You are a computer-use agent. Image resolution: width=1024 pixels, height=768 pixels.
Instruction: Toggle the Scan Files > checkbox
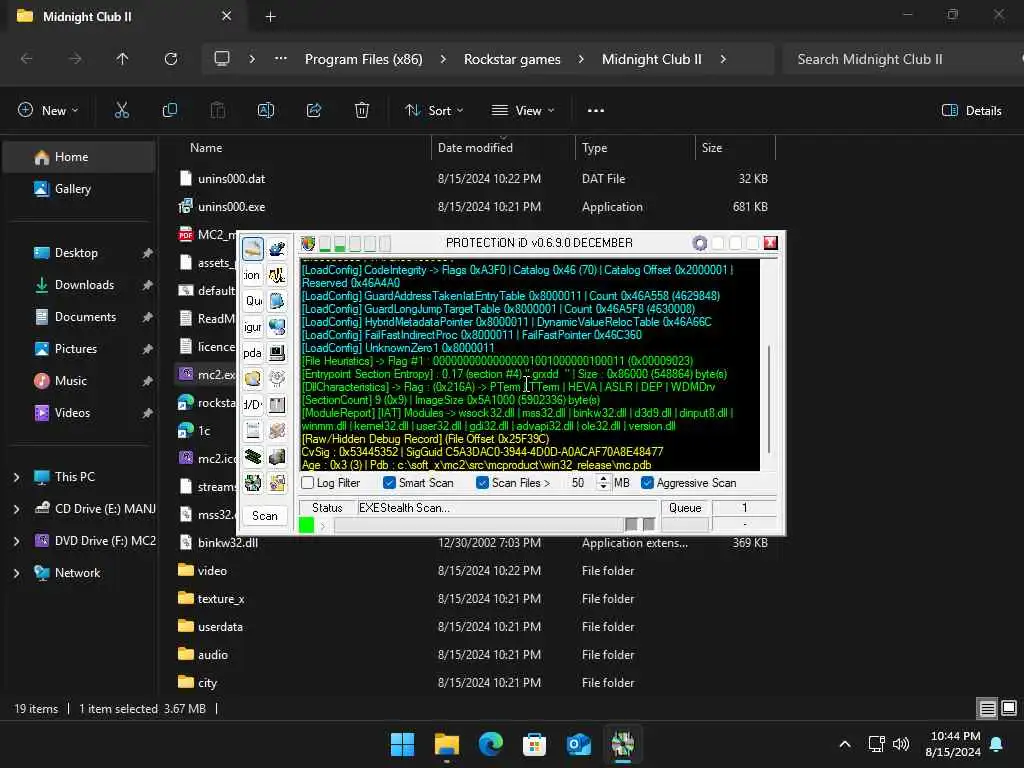click(x=483, y=483)
